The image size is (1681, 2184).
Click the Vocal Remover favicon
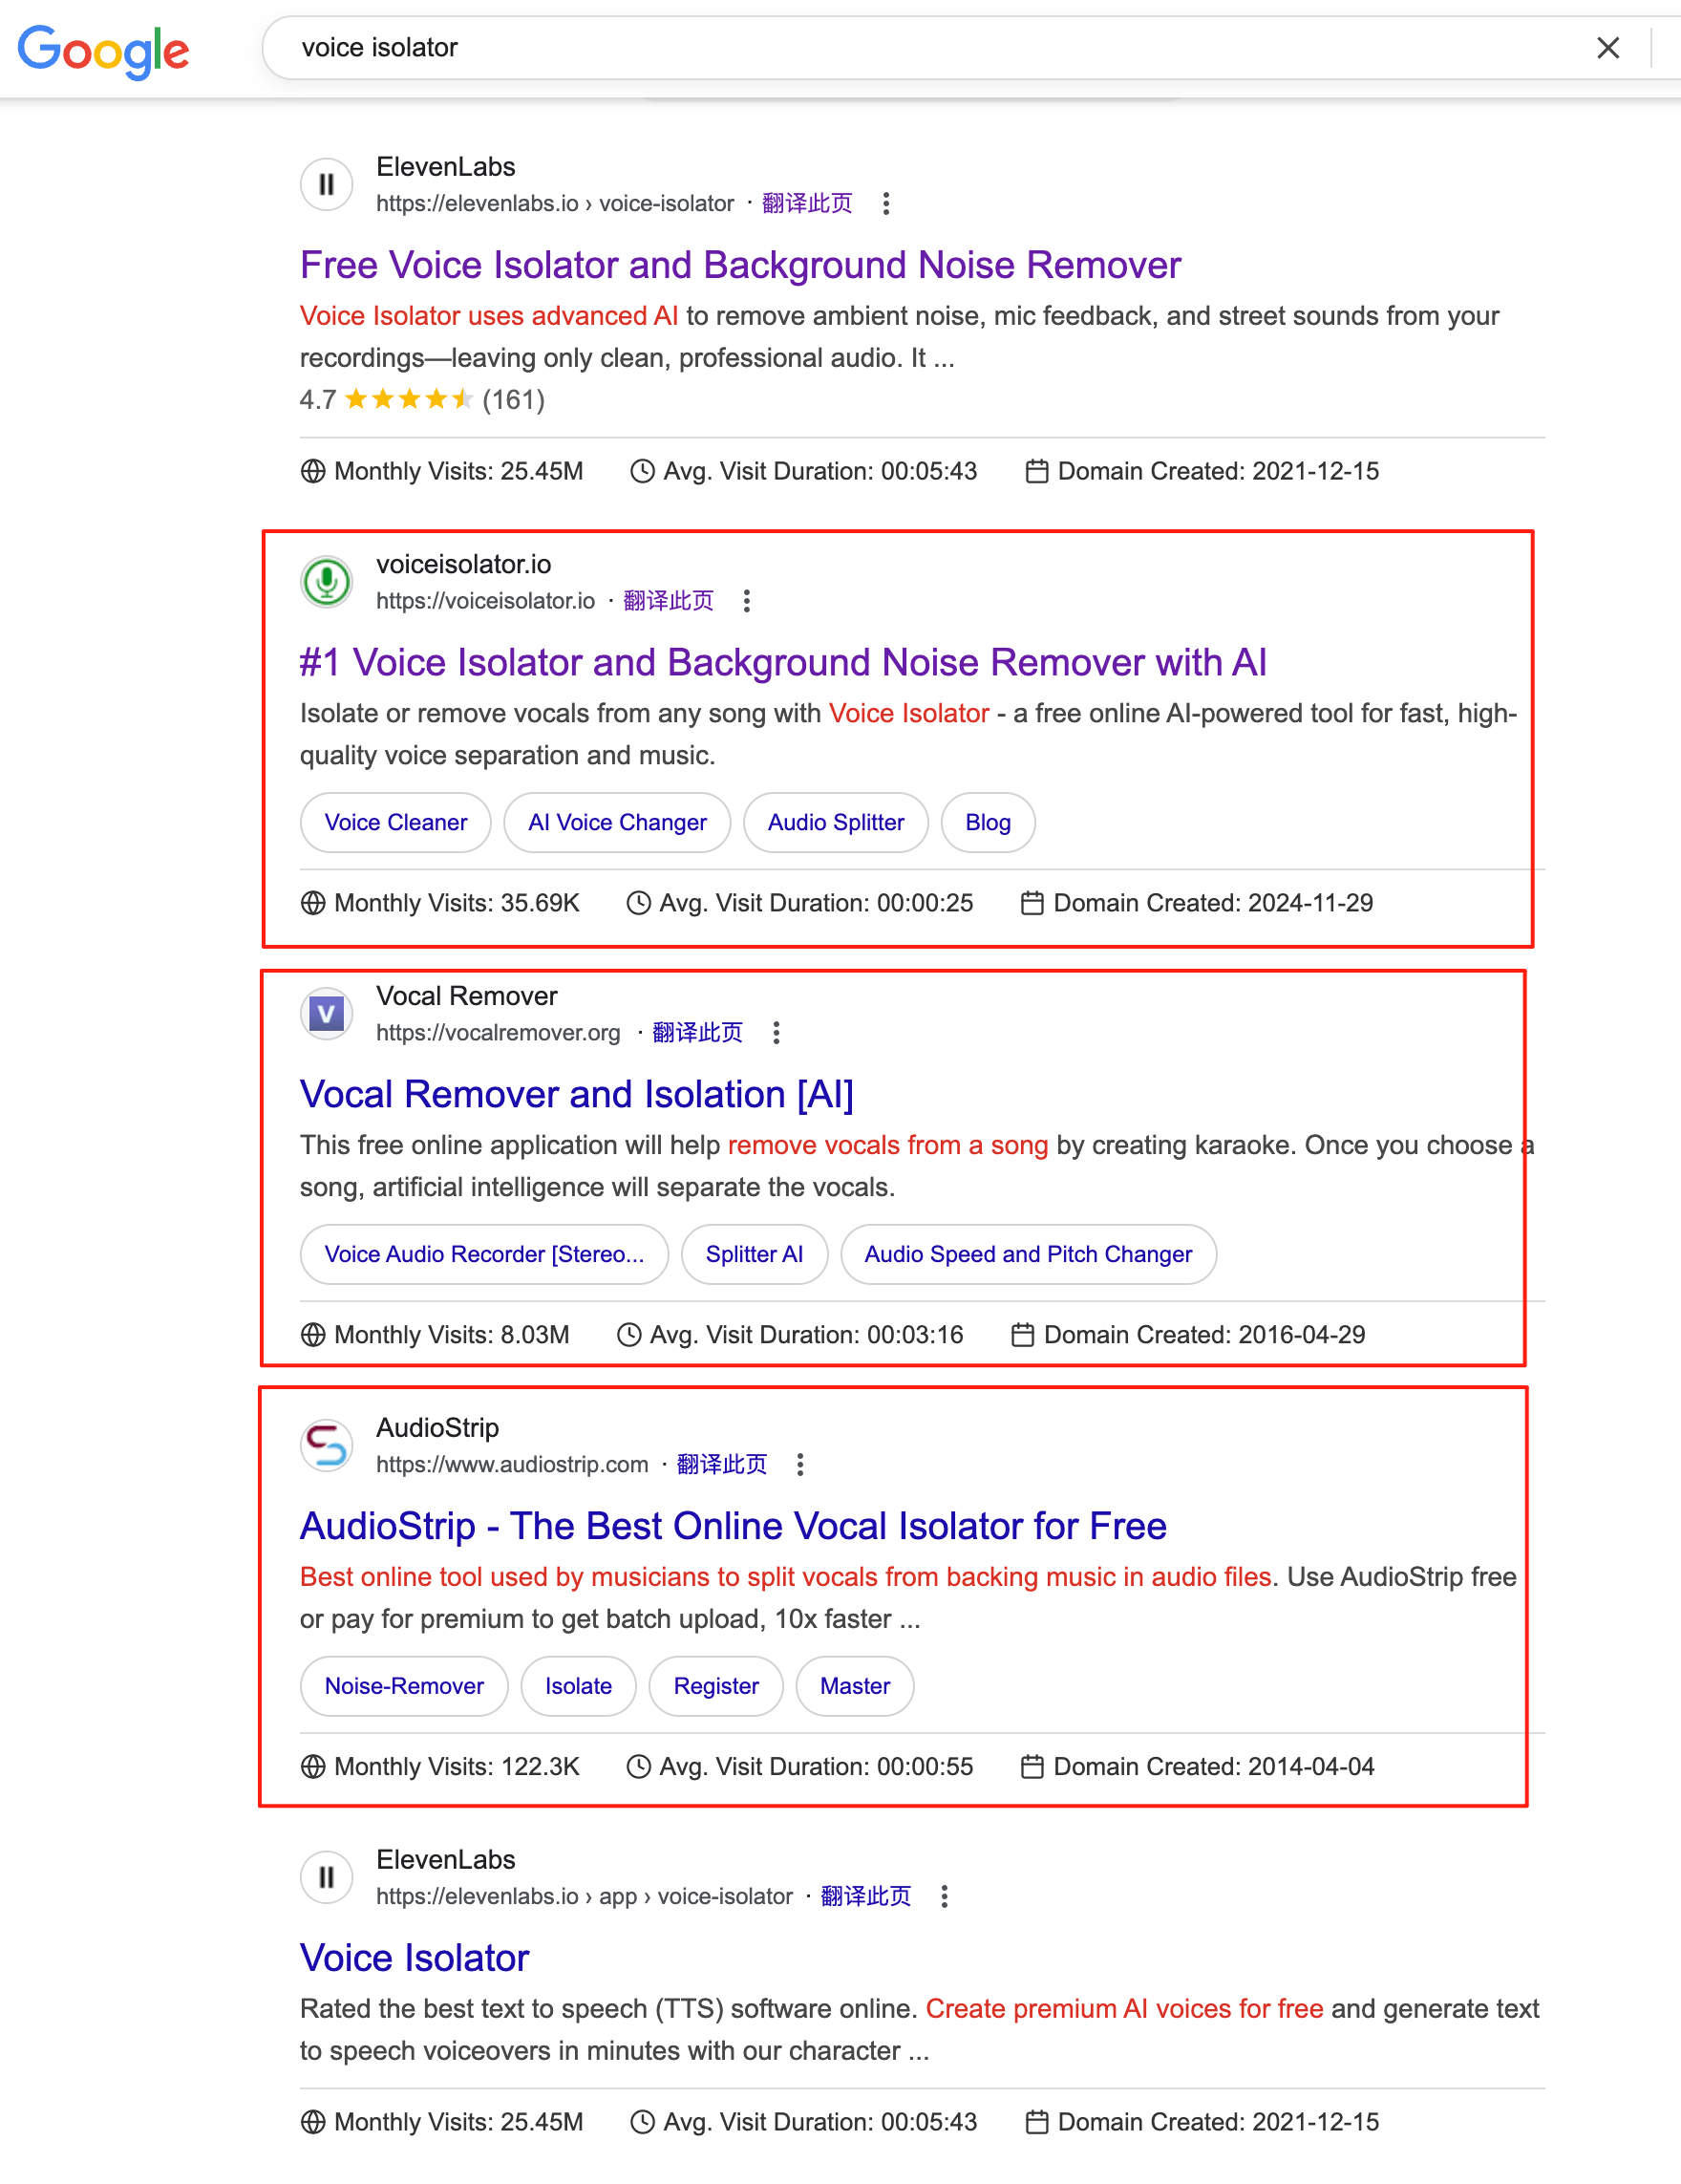pyautogui.click(x=326, y=1014)
